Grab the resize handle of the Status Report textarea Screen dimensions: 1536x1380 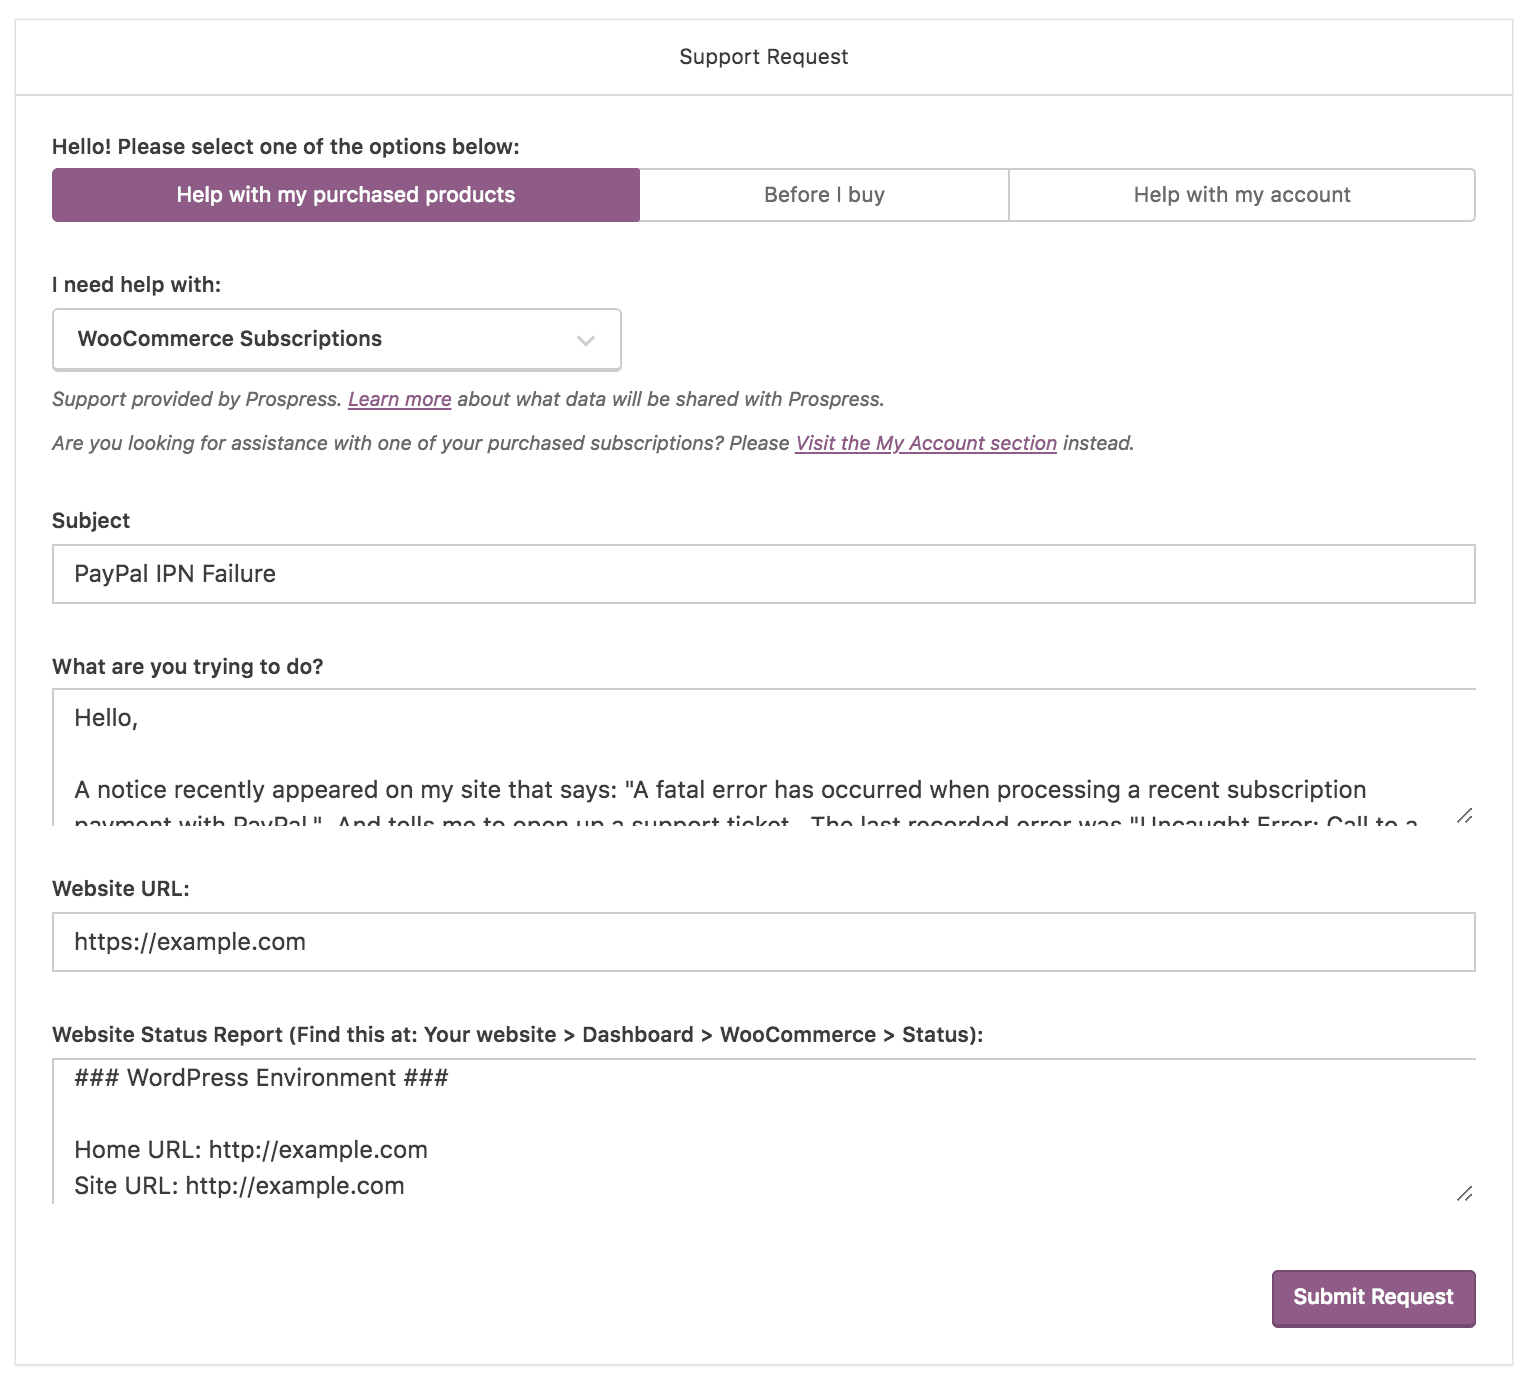(x=1464, y=1193)
